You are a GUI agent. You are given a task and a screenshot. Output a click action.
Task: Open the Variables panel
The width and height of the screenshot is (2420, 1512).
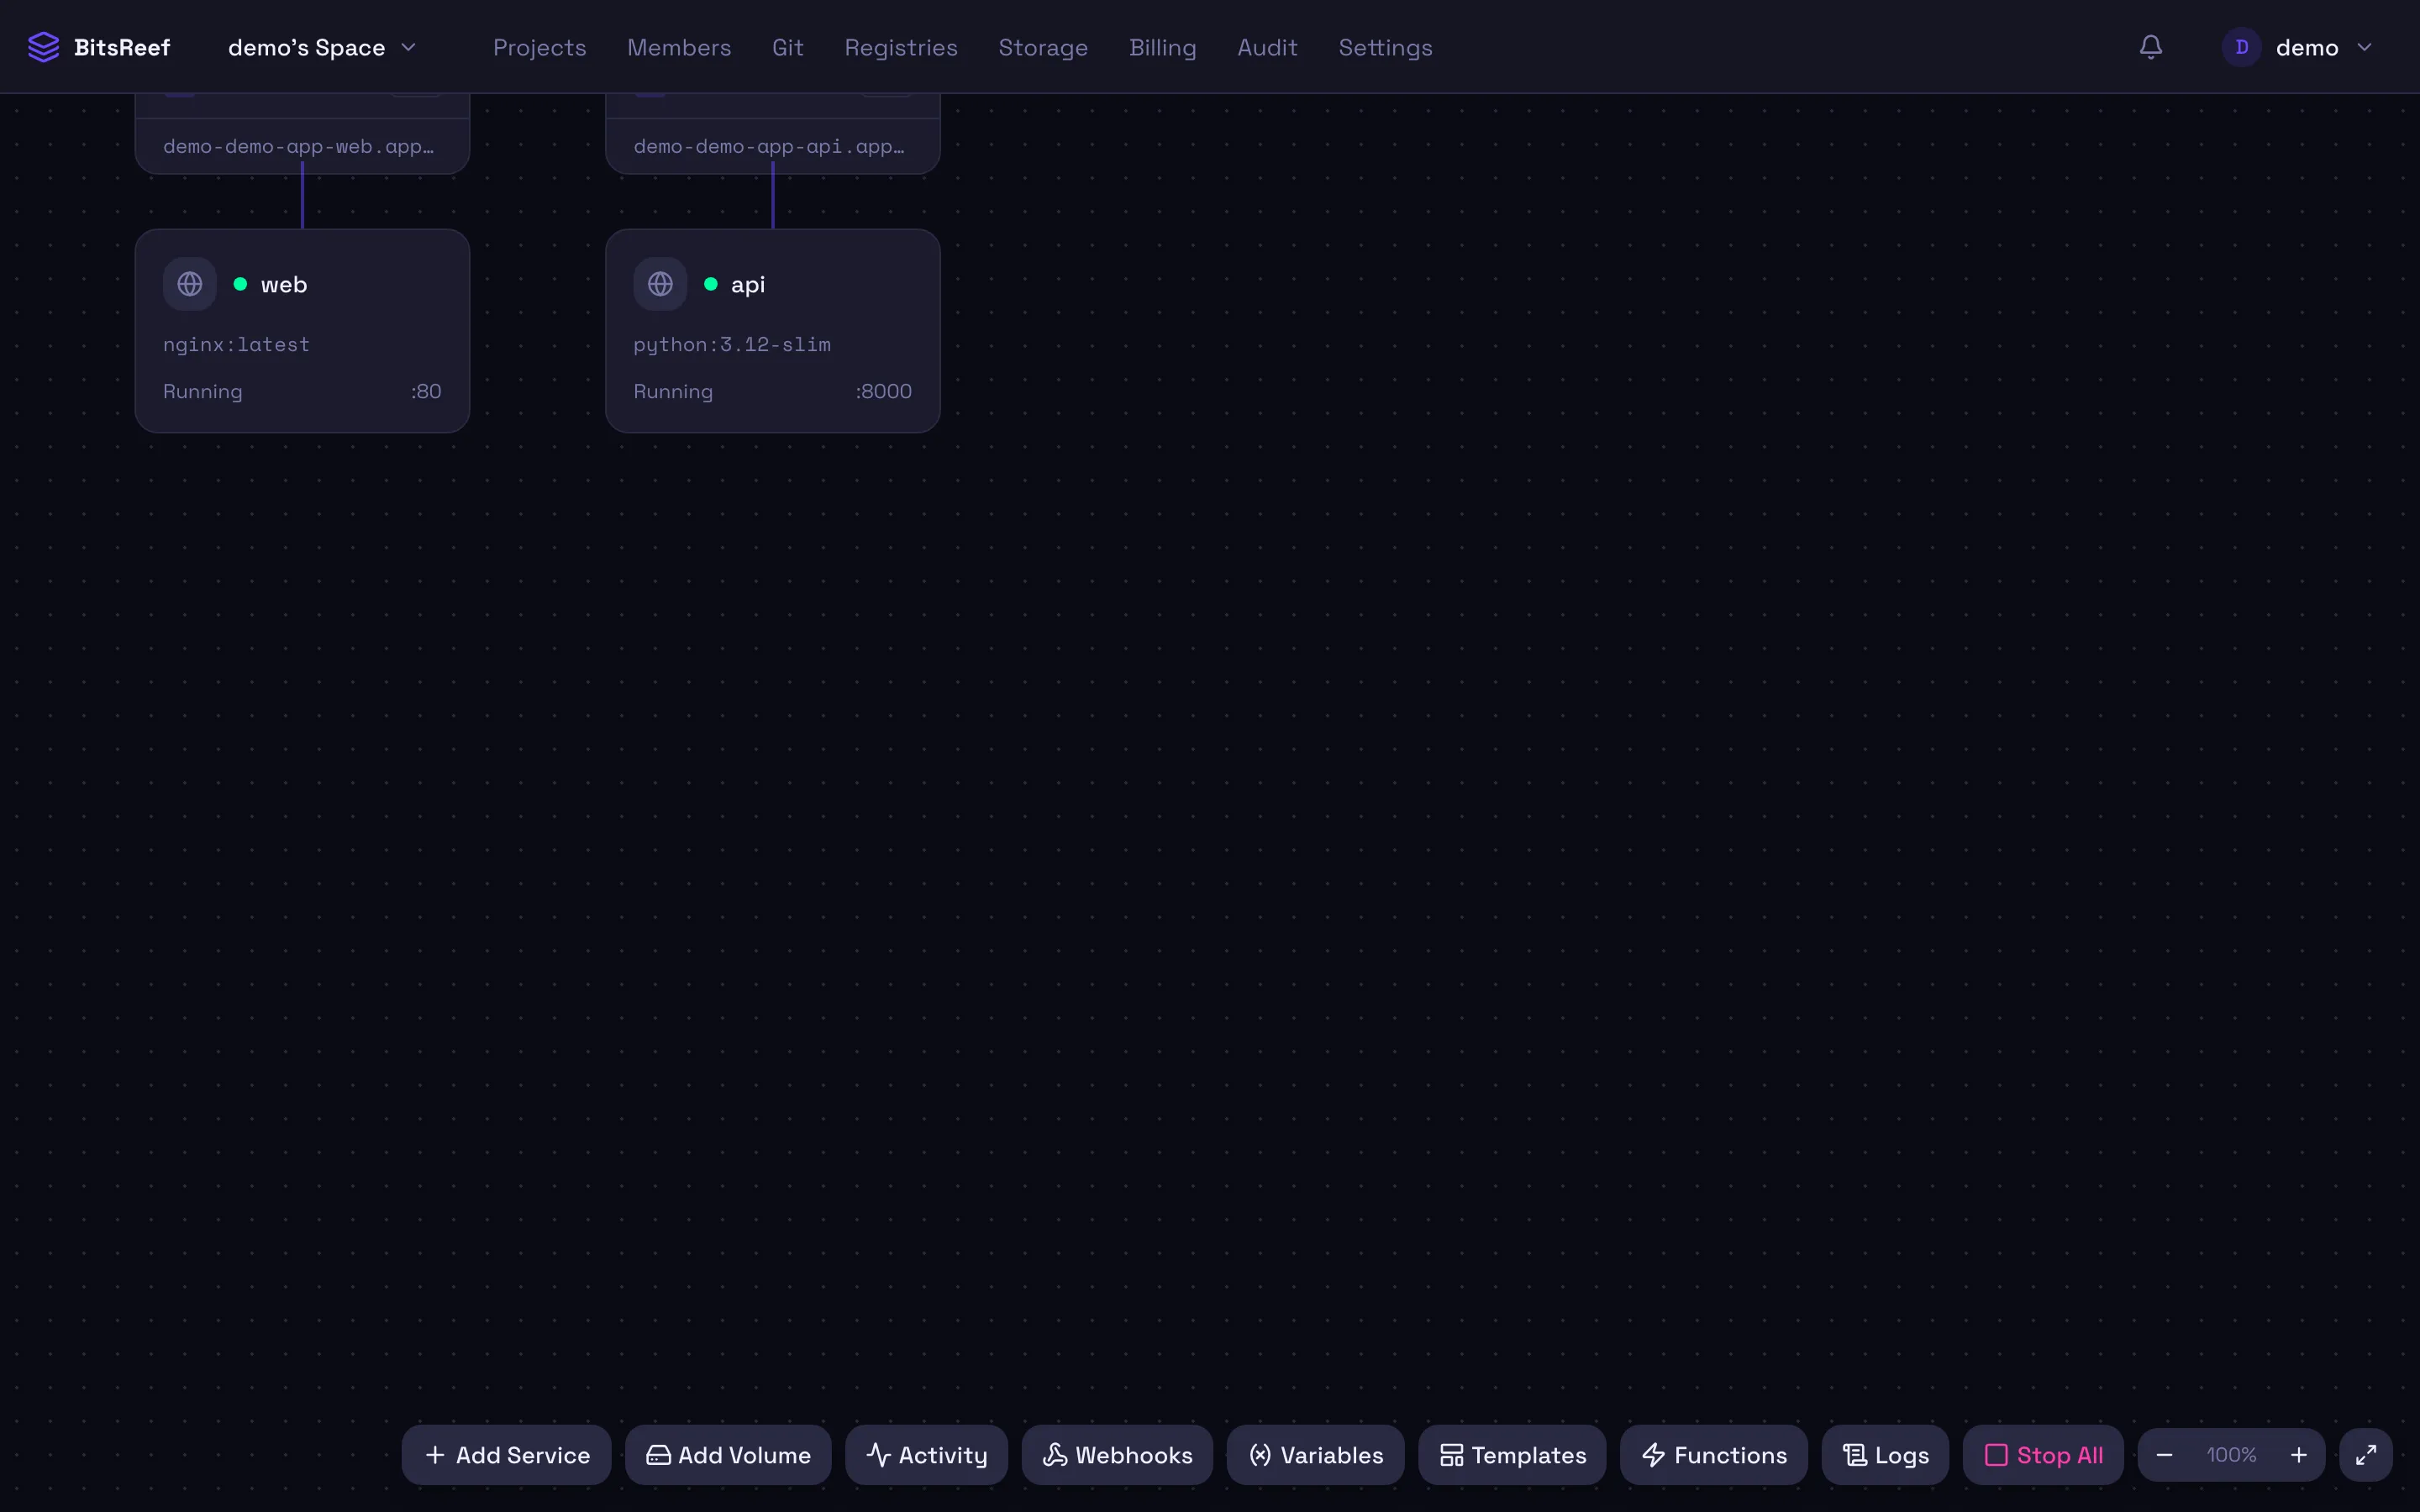[1315, 1455]
